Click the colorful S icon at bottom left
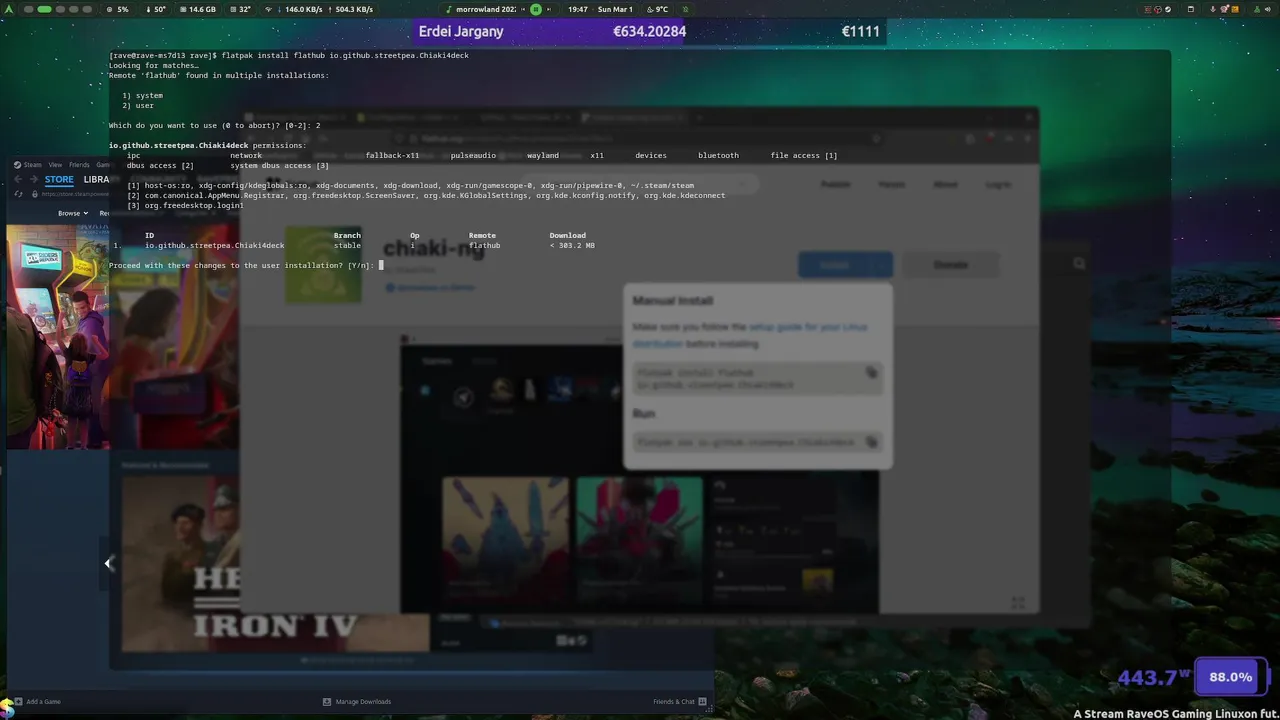Image resolution: width=1280 pixels, height=720 pixels. click(x=7, y=709)
